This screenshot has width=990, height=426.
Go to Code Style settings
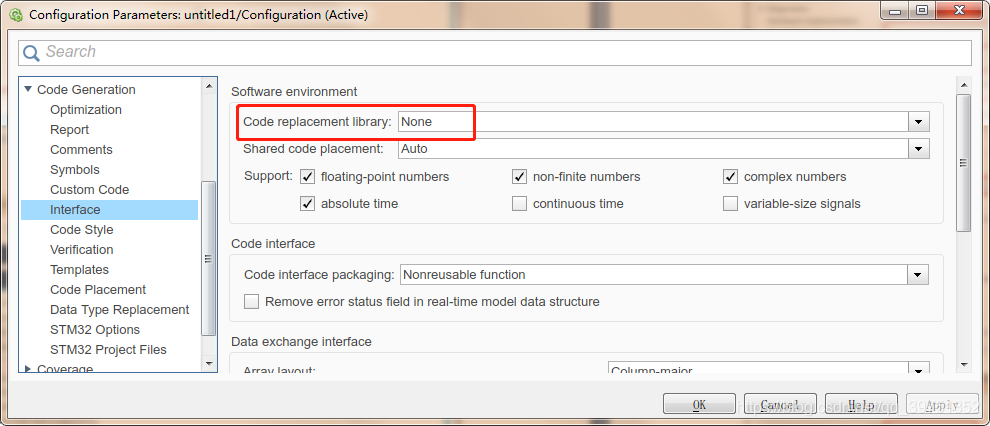click(82, 230)
